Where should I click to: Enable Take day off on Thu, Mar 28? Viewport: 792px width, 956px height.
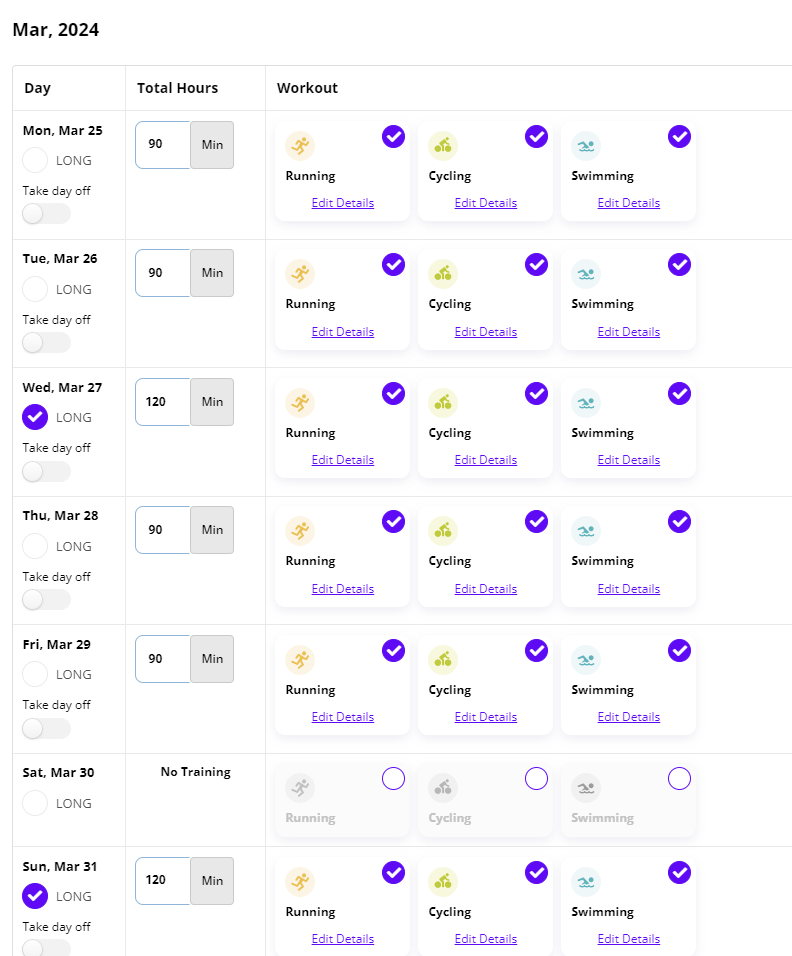tap(46, 599)
